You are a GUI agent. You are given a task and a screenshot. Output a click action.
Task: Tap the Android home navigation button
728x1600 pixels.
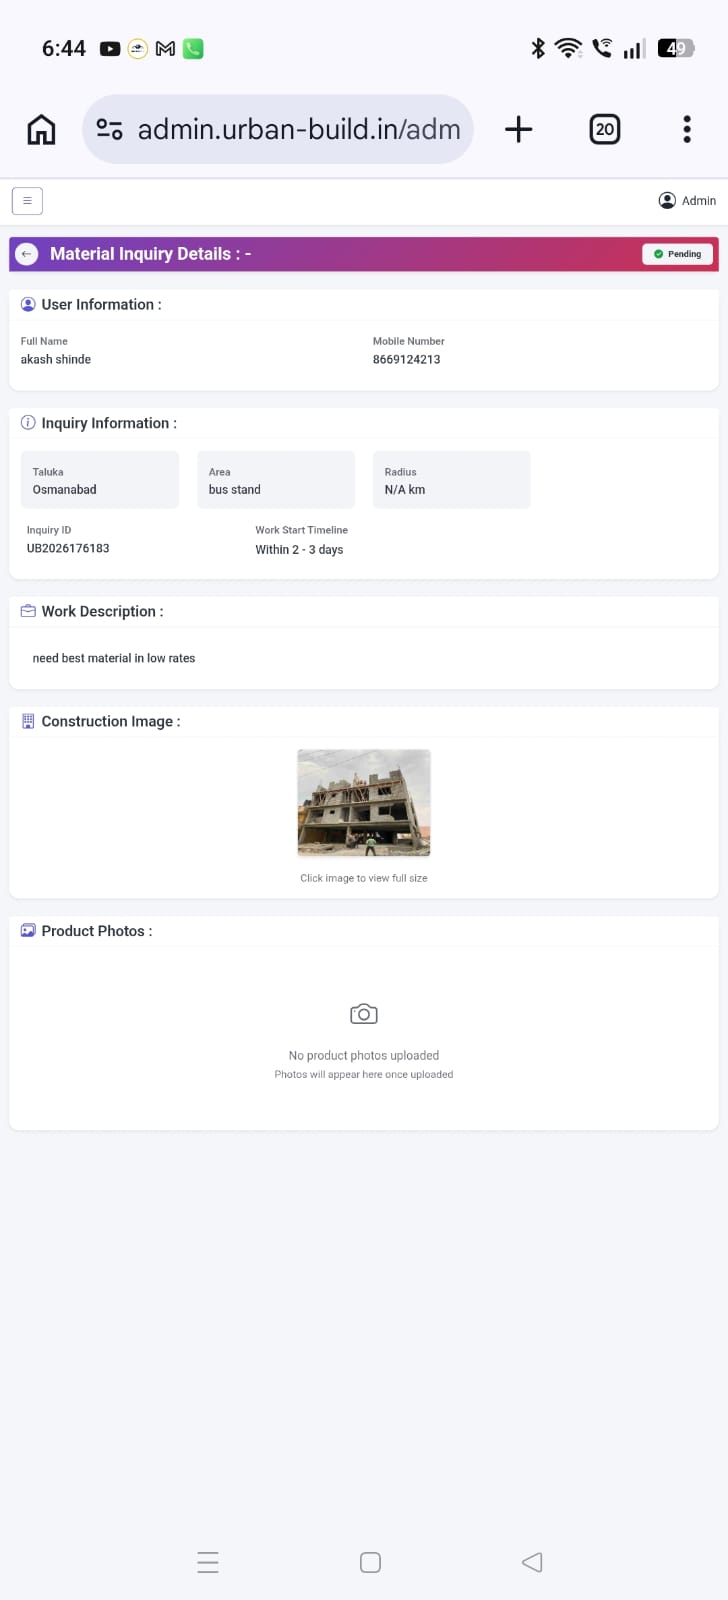coord(370,1562)
